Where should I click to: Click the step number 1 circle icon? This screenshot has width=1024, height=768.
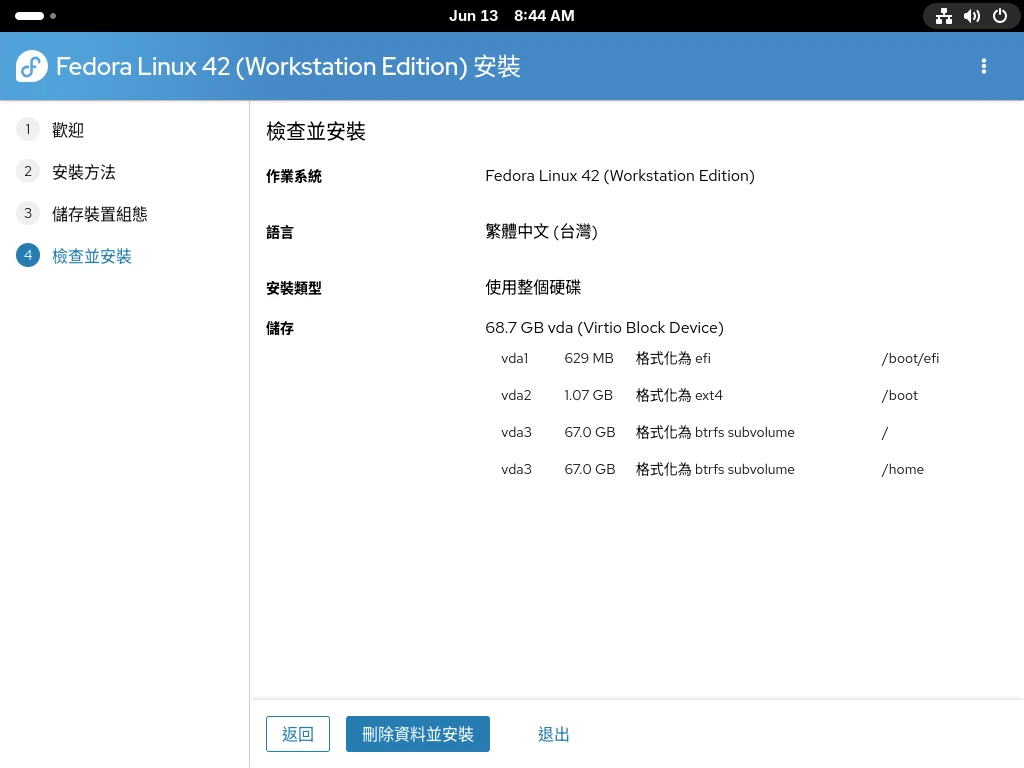click(x=28, y=129)
